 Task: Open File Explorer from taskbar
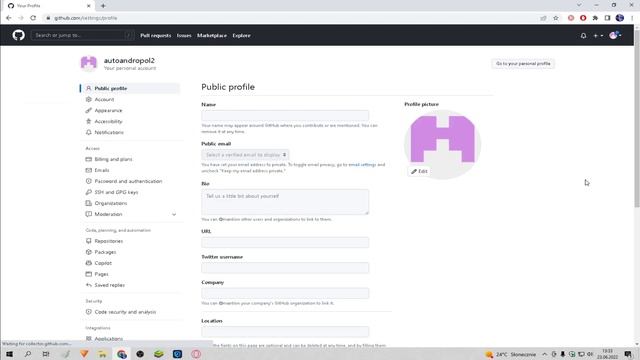pos(102,354)
